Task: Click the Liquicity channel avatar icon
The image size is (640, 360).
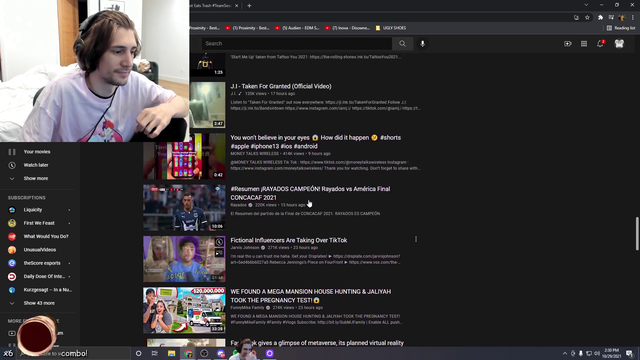Action: (x=12, y=210)
